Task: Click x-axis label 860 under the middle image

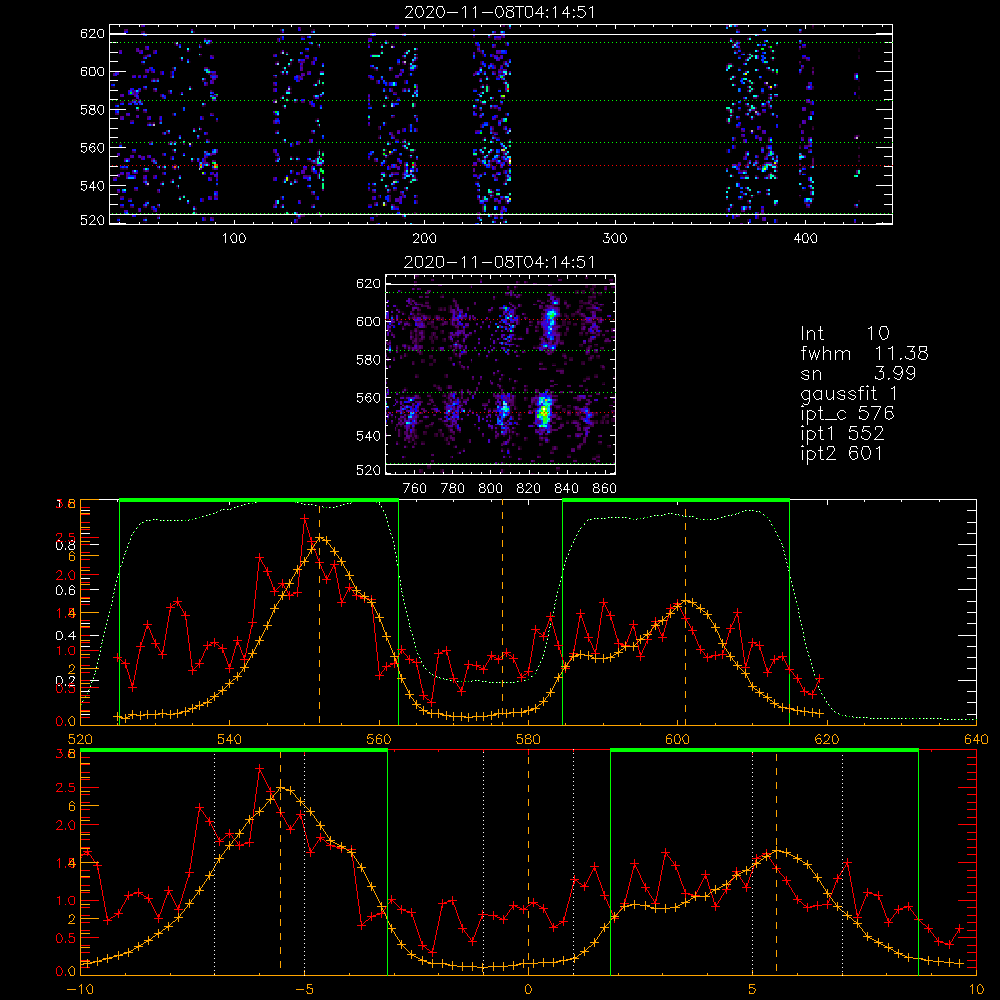Action: (605, 489)
